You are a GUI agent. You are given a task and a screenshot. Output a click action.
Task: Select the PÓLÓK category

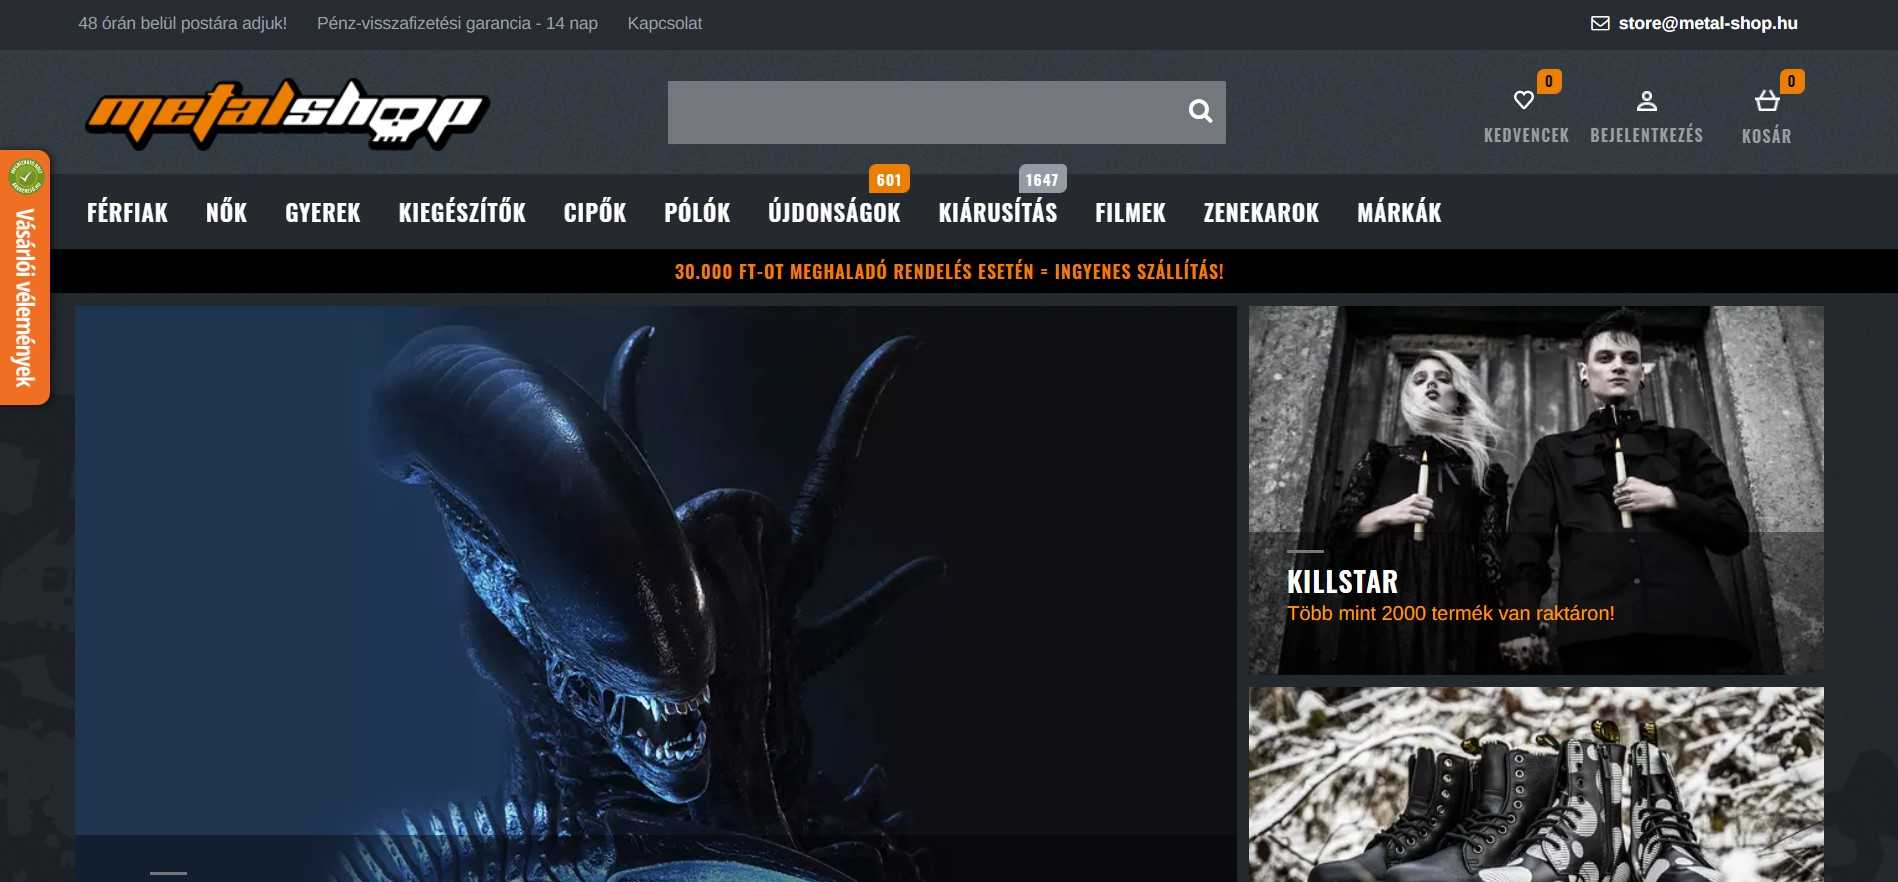coord(697,212)
